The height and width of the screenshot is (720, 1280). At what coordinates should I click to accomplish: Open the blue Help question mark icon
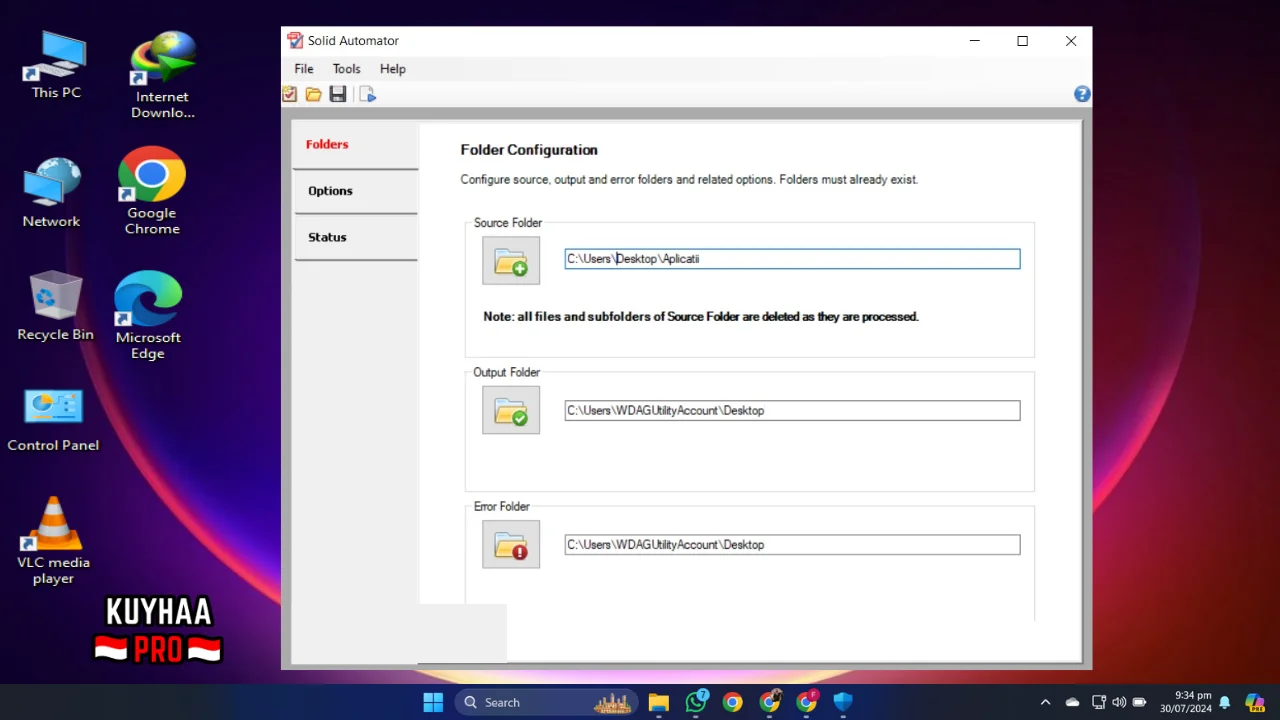(x=1082, y=94)
